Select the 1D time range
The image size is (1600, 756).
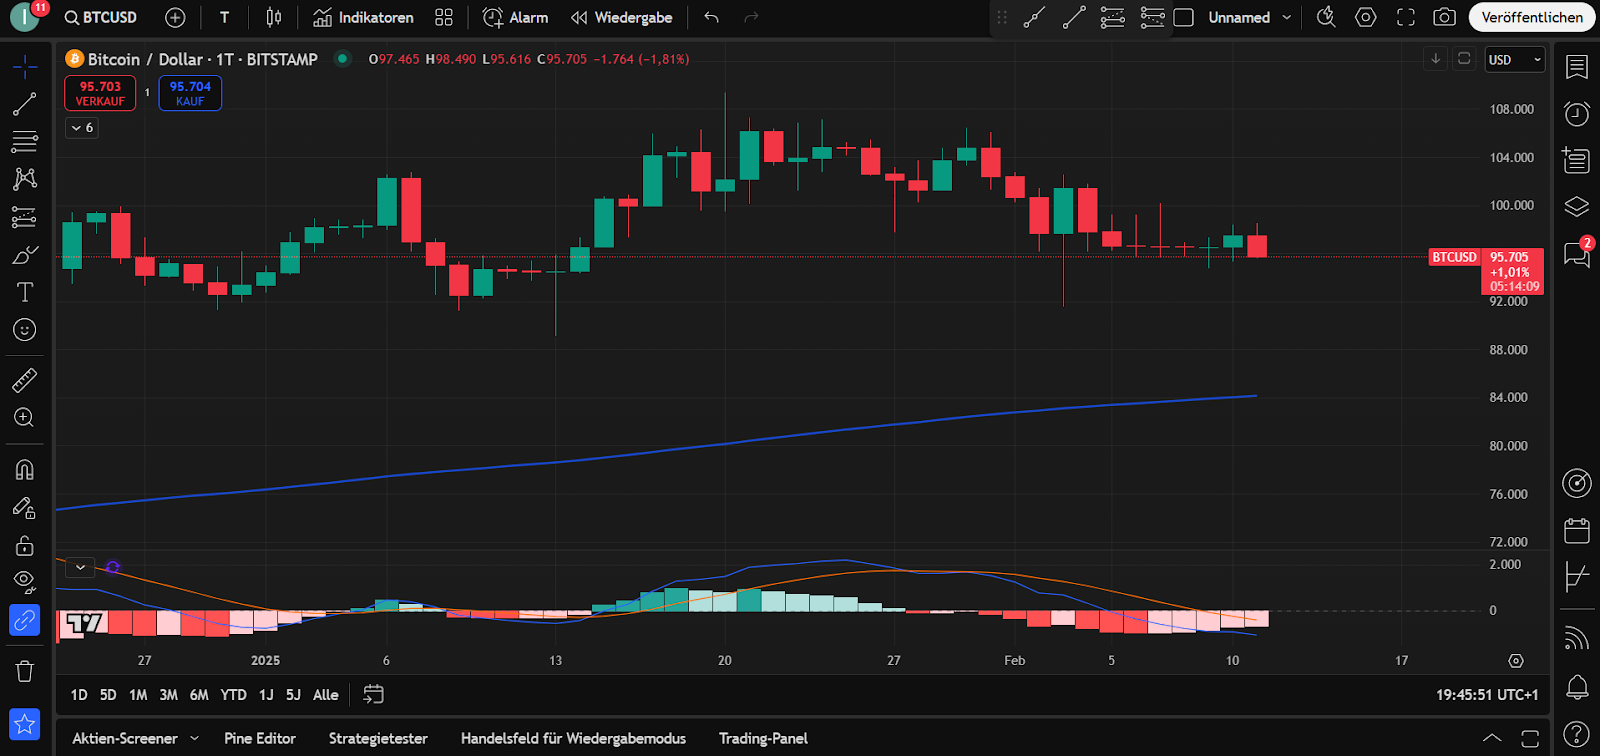point(79,695)
